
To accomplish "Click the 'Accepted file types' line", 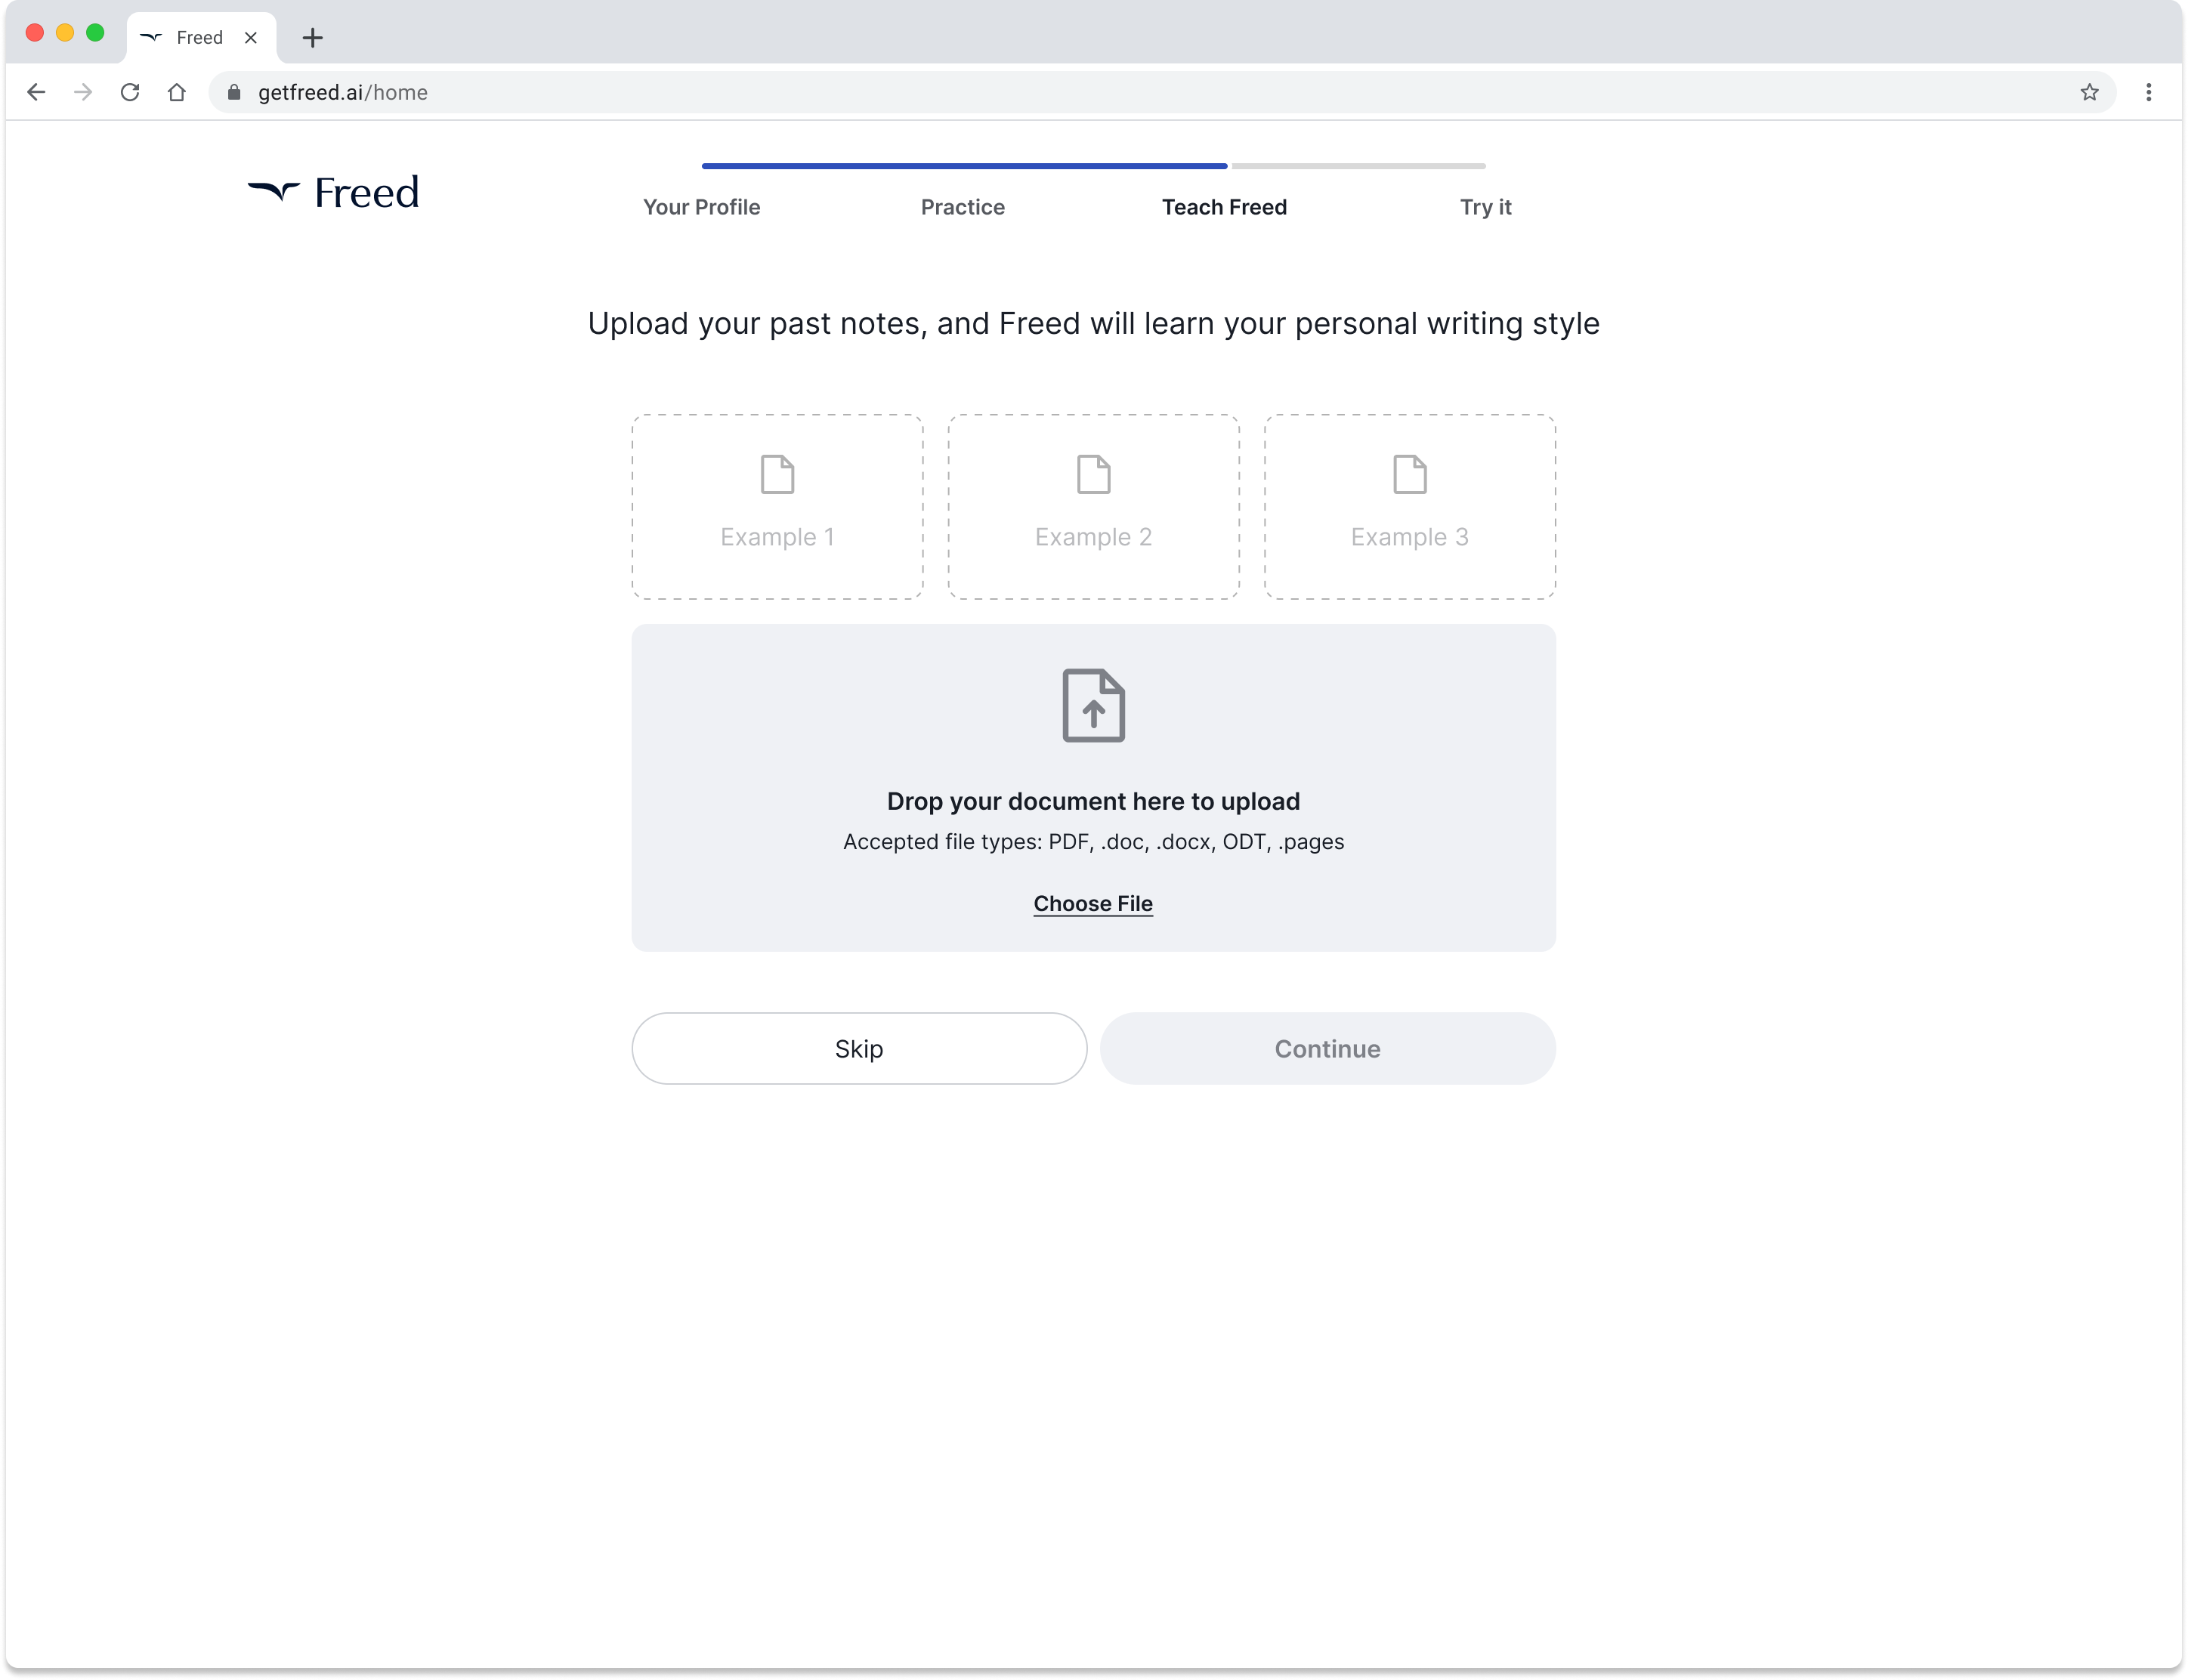I will tap(1093, 842).
